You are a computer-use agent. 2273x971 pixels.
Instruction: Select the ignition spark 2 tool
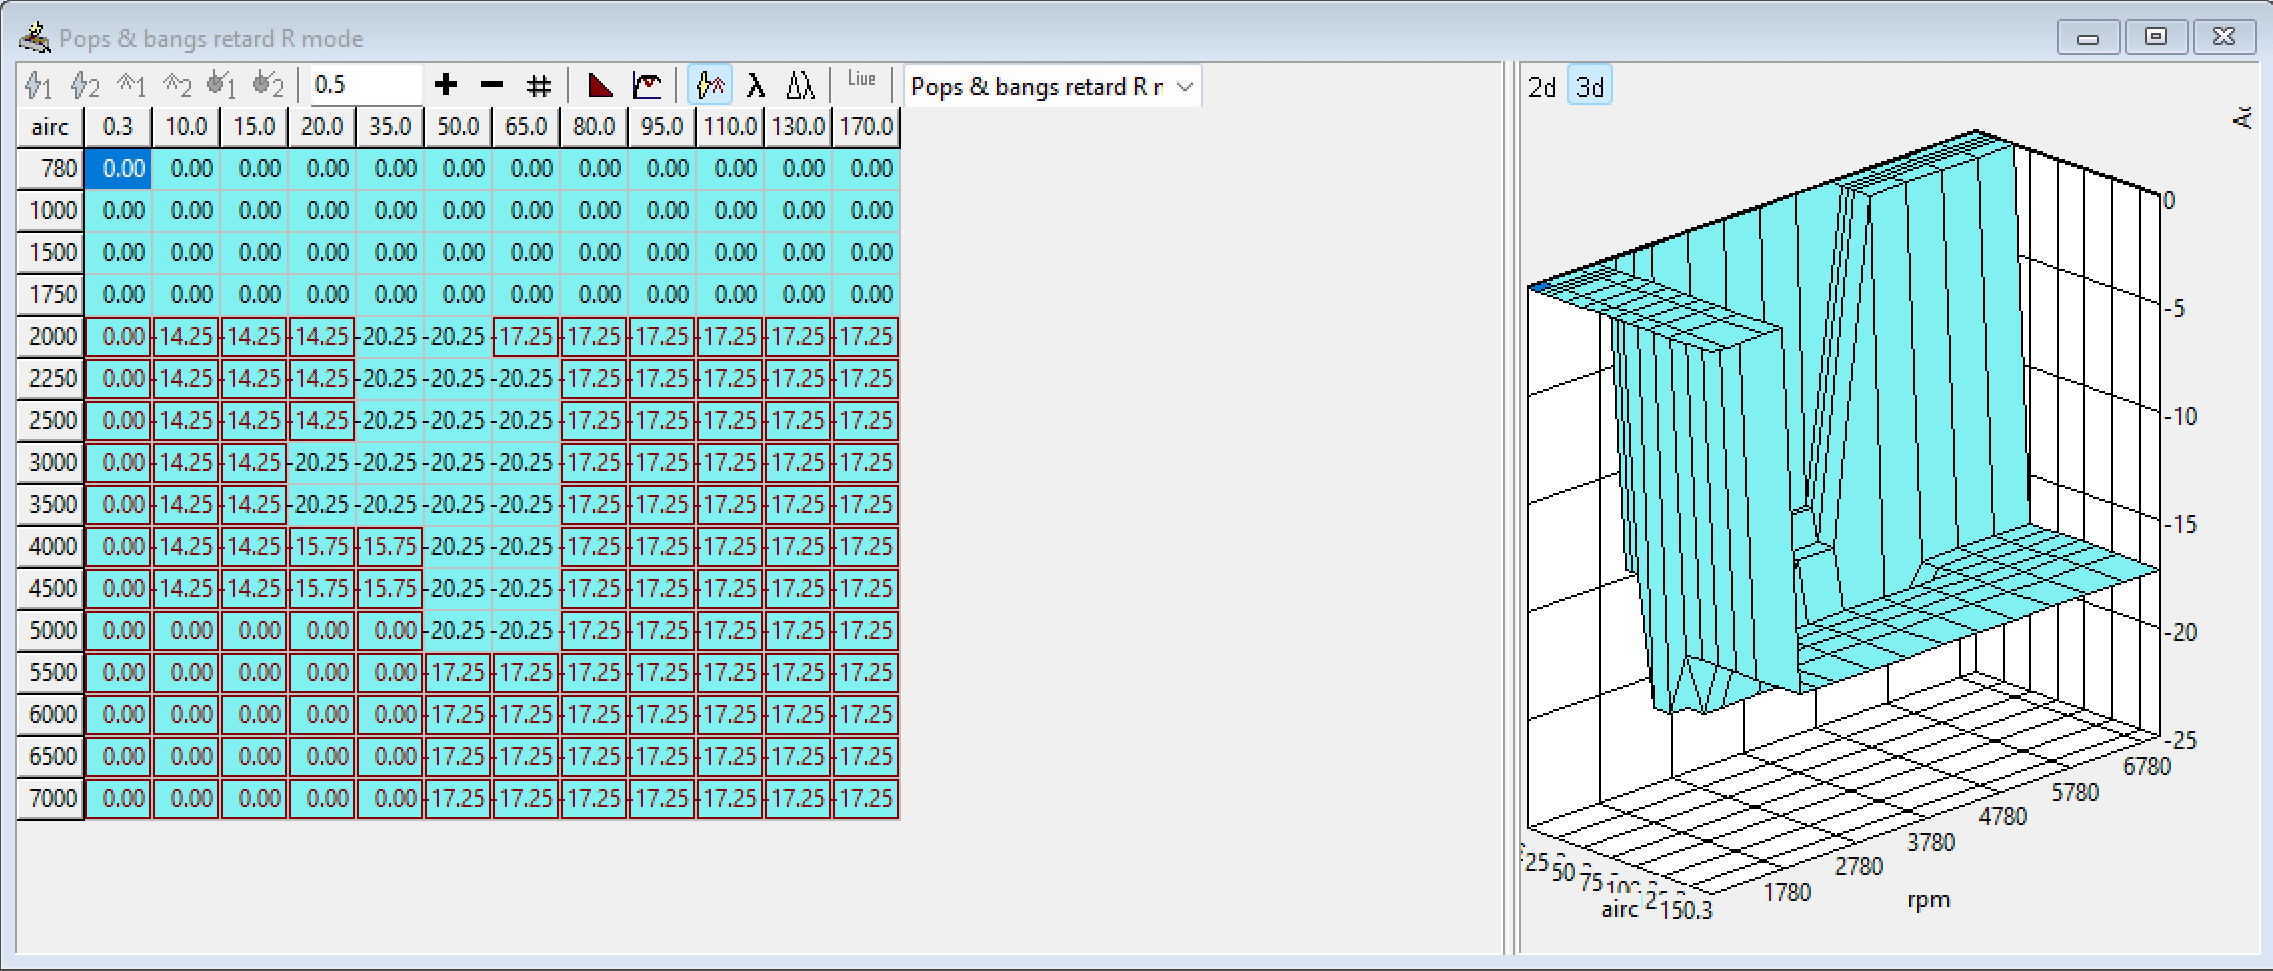84,85
